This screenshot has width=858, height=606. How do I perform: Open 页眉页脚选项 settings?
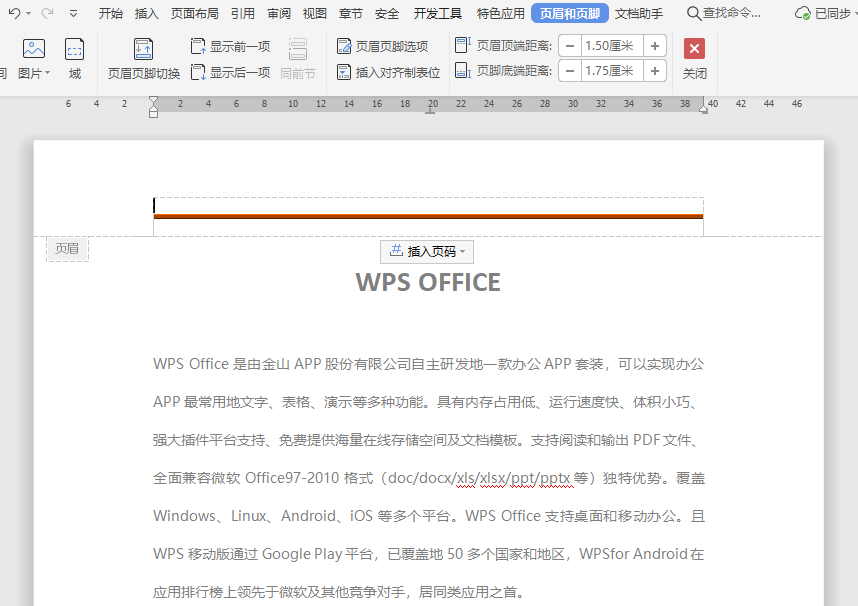pyautogui.click(x=382, y=47)
